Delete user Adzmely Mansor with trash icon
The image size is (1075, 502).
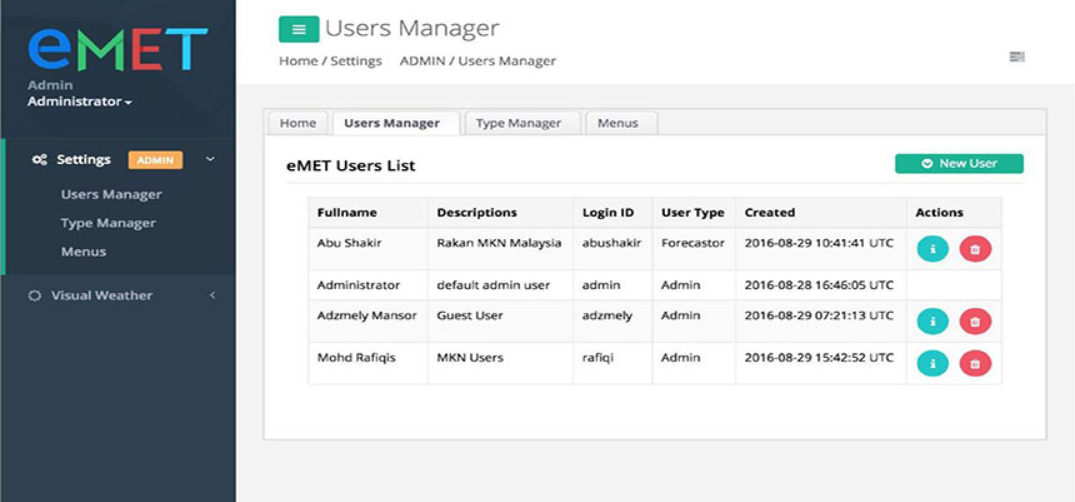[x=975, y=321]
